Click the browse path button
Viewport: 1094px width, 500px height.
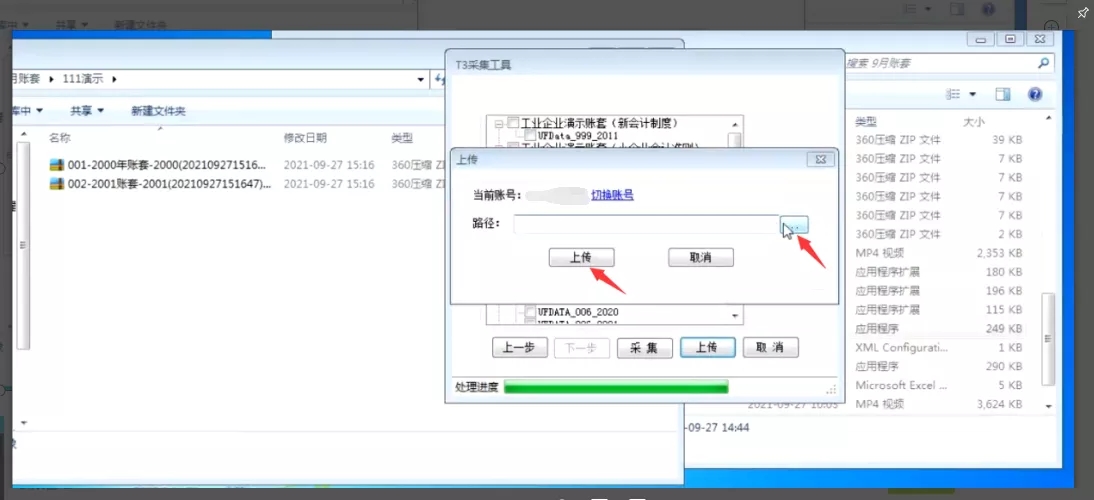click(794, 225)
